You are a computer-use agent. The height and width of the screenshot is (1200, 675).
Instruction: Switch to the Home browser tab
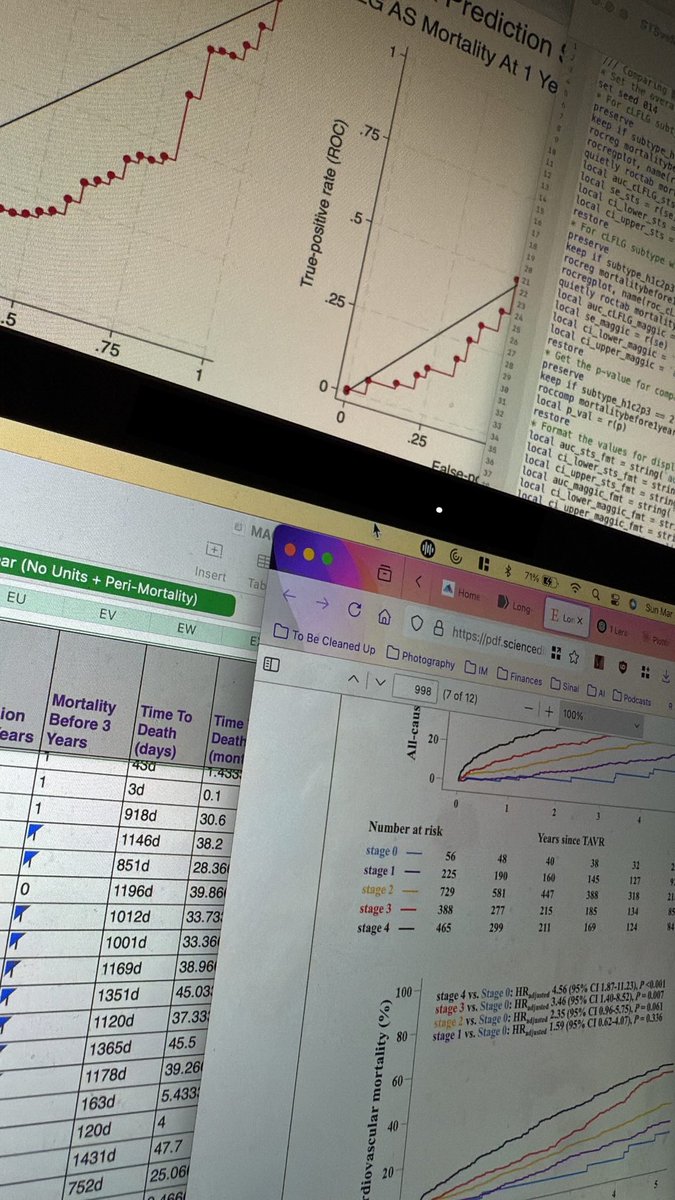coord(461,592)
